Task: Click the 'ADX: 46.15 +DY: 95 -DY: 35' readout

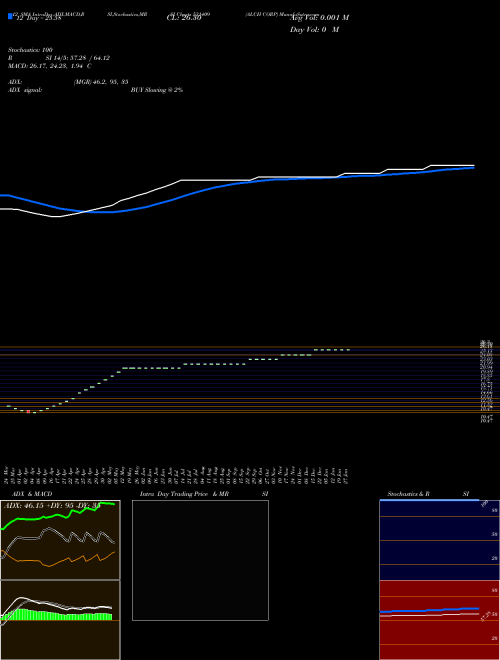Action: [52, 506]
